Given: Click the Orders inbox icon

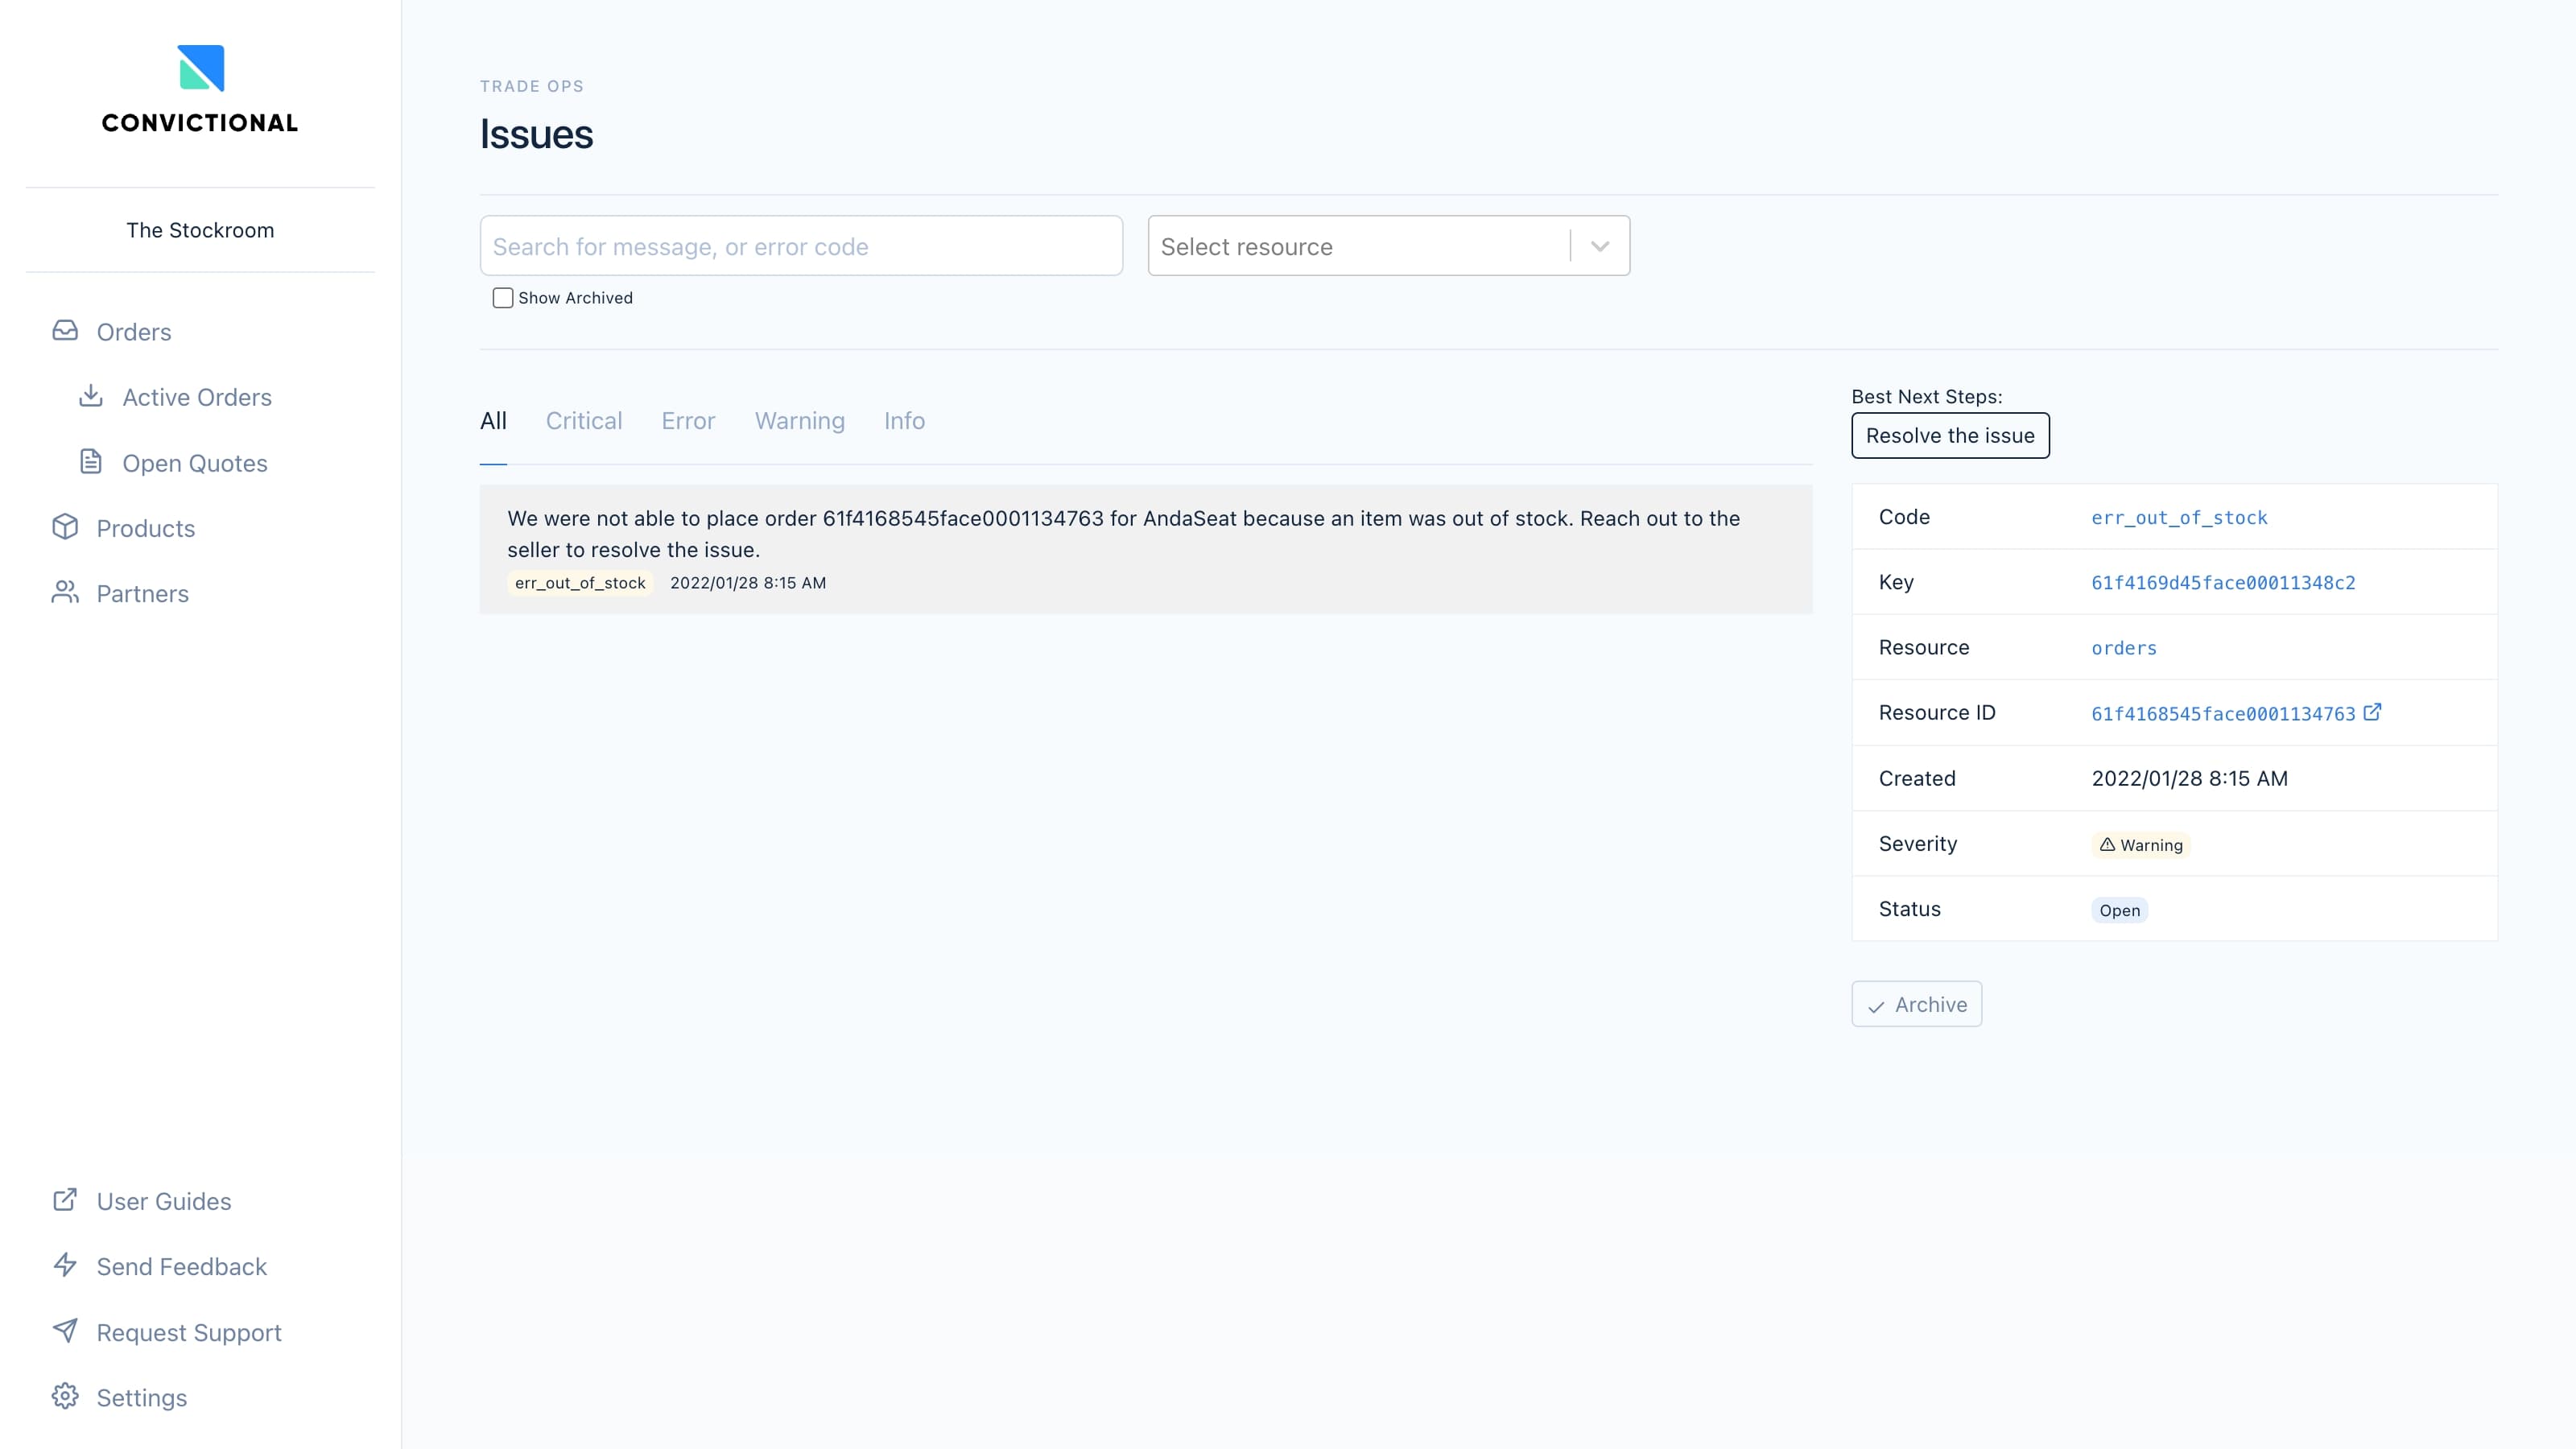Looking at the screenshot, I should pyautogui.click(x=65, y=331).
